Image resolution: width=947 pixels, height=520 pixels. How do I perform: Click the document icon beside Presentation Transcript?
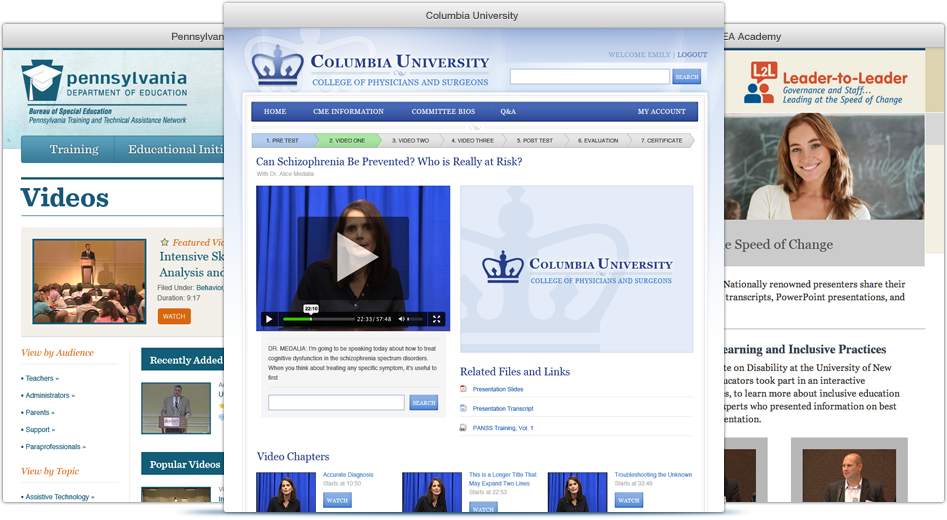463,408
